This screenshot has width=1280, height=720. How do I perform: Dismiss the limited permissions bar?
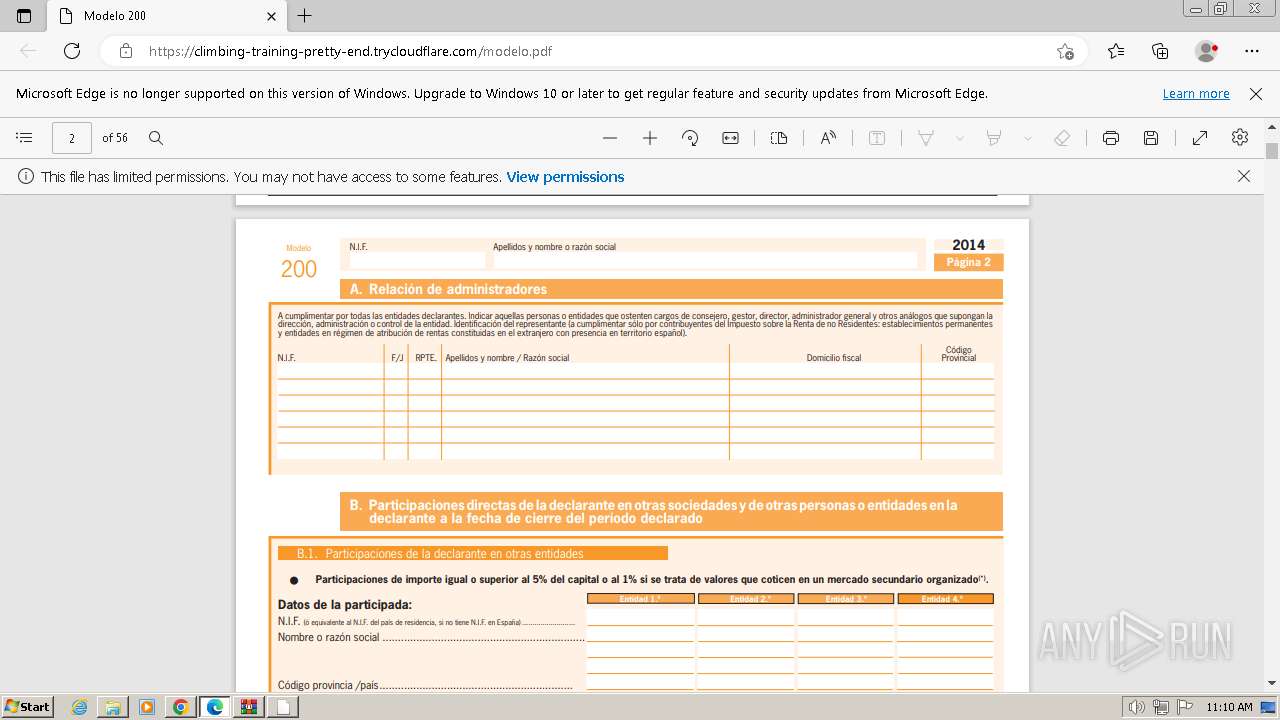tap(1244, 176)
